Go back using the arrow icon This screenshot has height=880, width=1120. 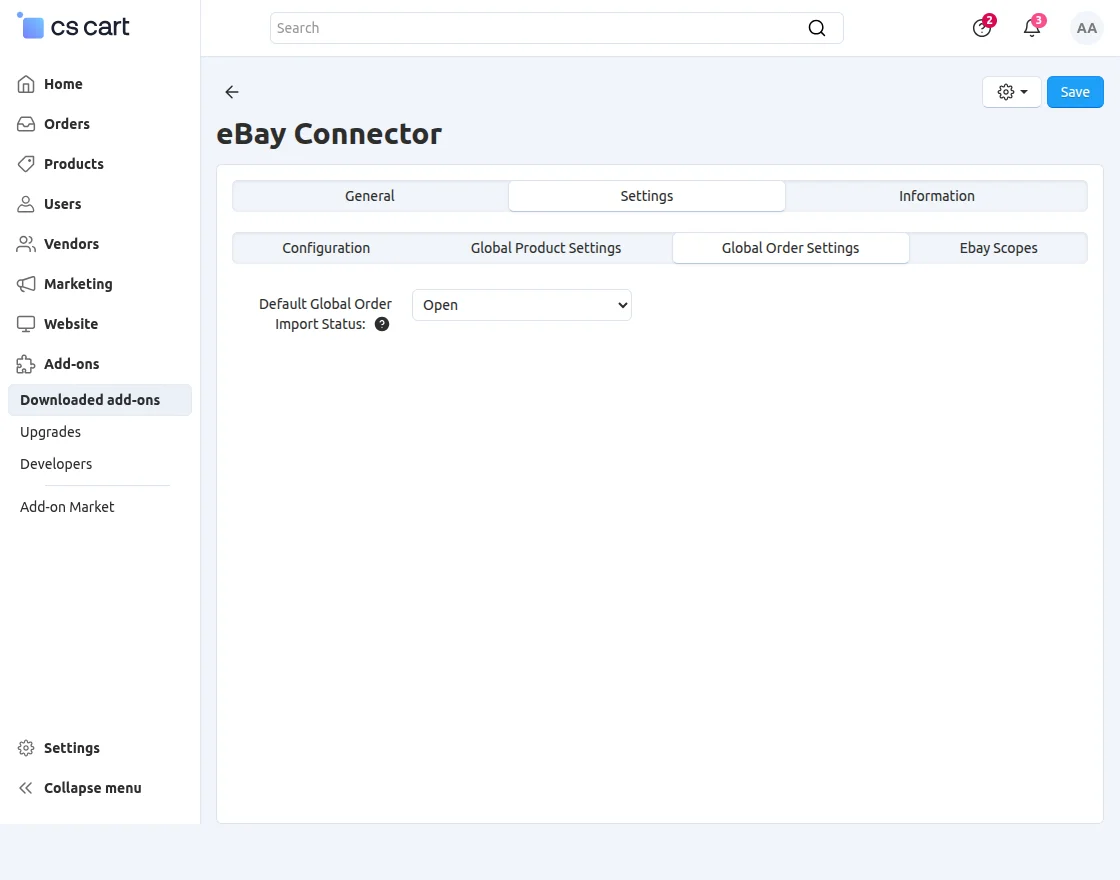(x=231, y=92)
